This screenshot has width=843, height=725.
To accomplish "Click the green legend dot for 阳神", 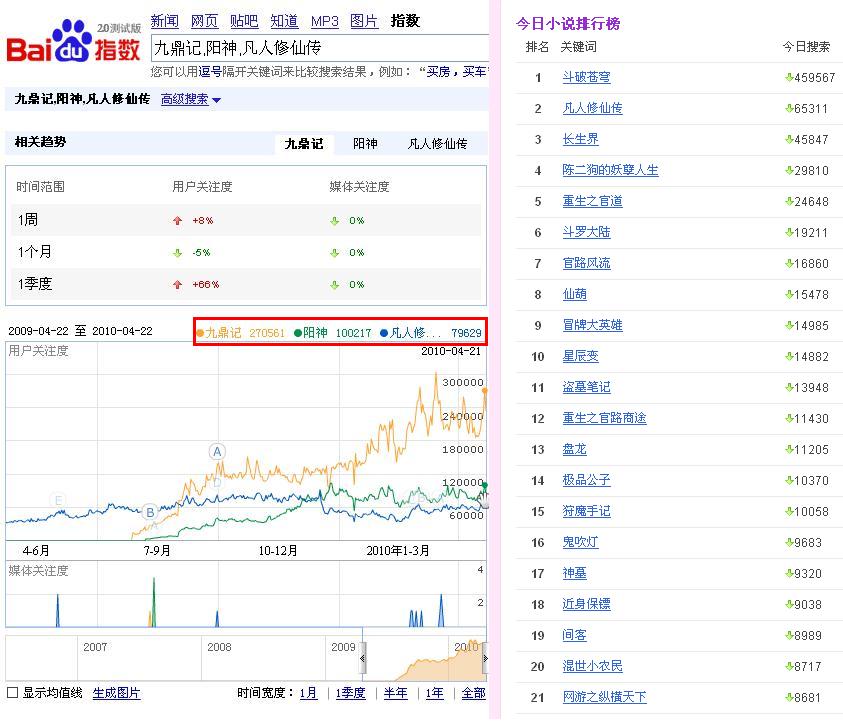I will tap(298, 333).
